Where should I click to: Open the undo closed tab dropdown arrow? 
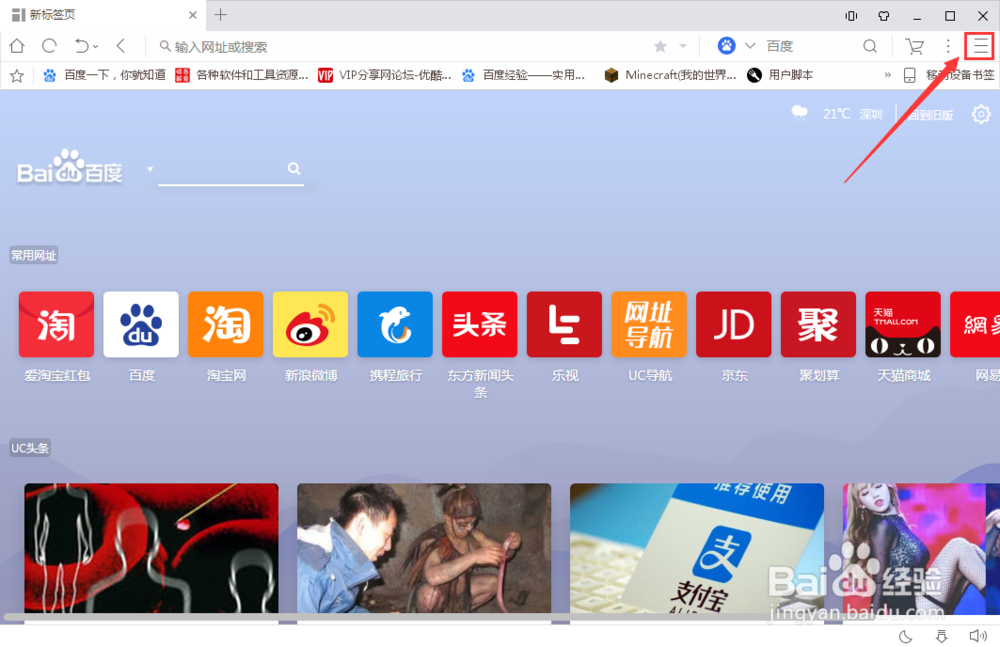click(96, 47)
